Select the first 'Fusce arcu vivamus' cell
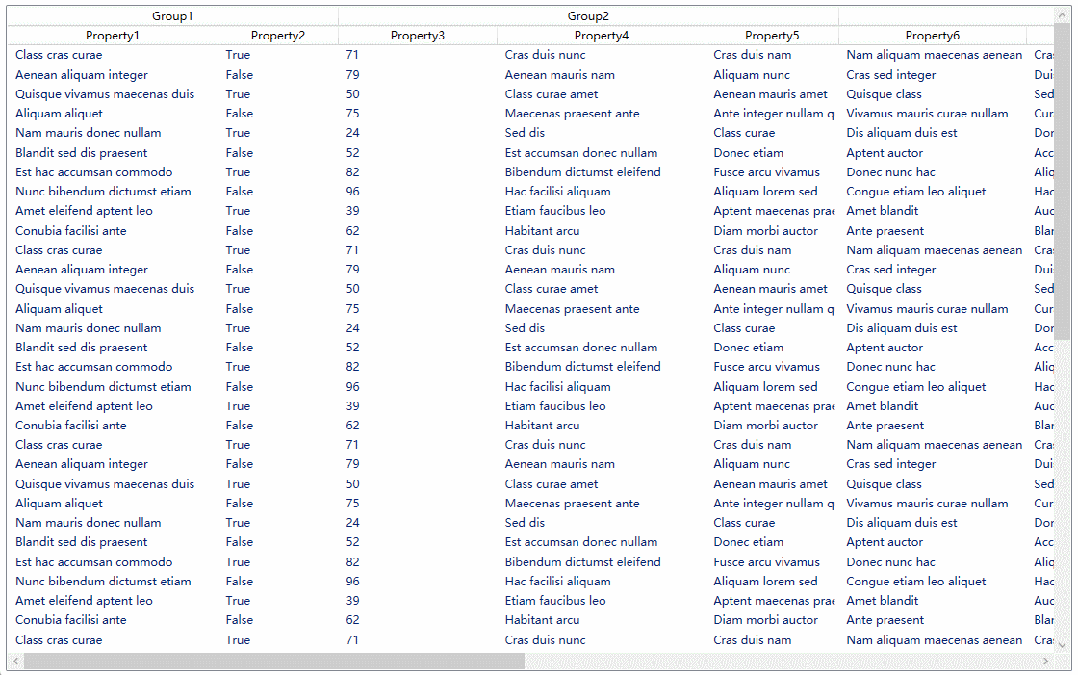The image size is (1078, 675). click(x=772, y=172)
